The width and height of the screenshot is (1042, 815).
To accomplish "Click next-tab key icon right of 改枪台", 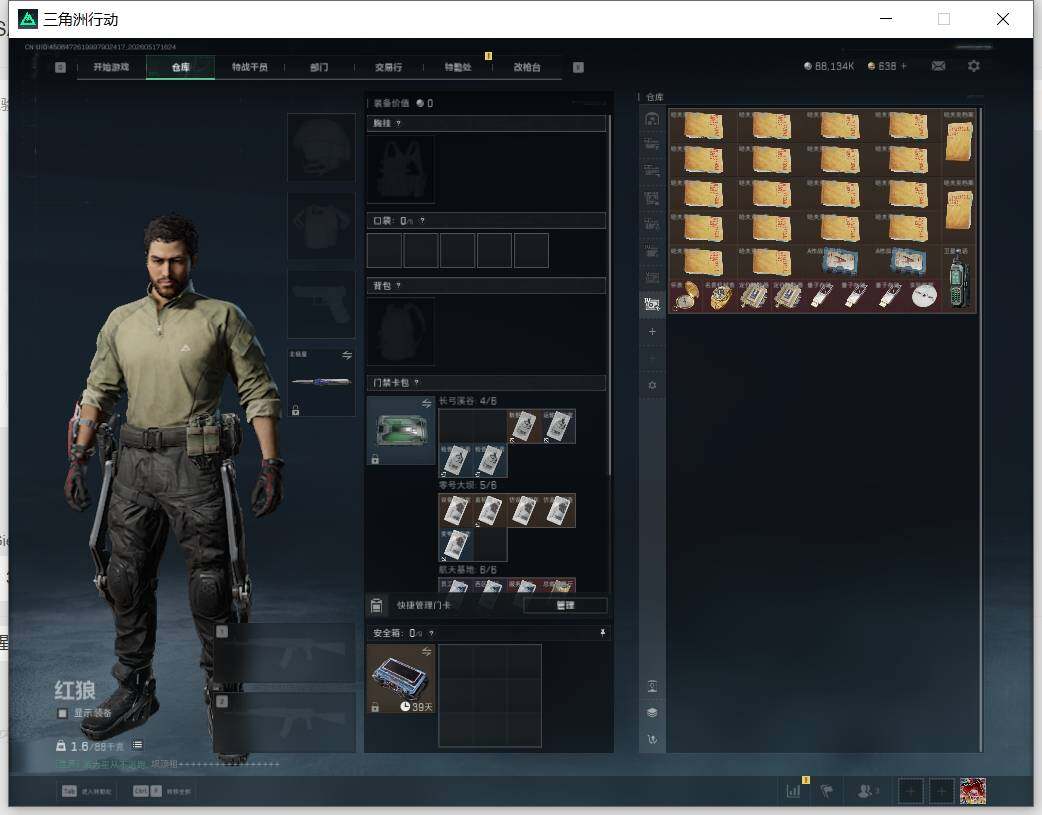I will [578, 67].
